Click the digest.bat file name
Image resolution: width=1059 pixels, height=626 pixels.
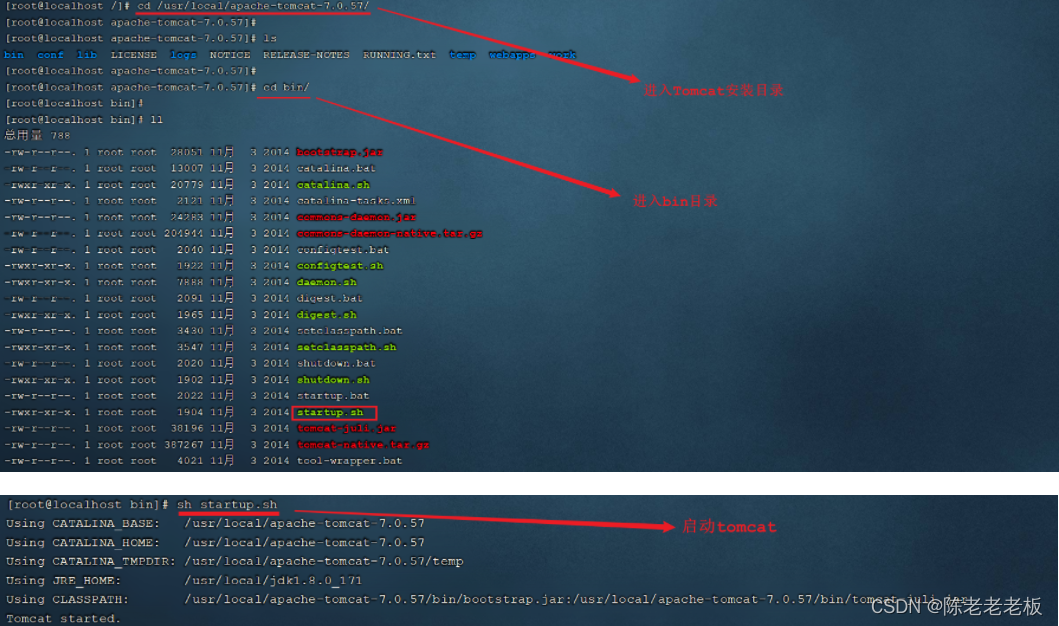(x=330, y=298)
